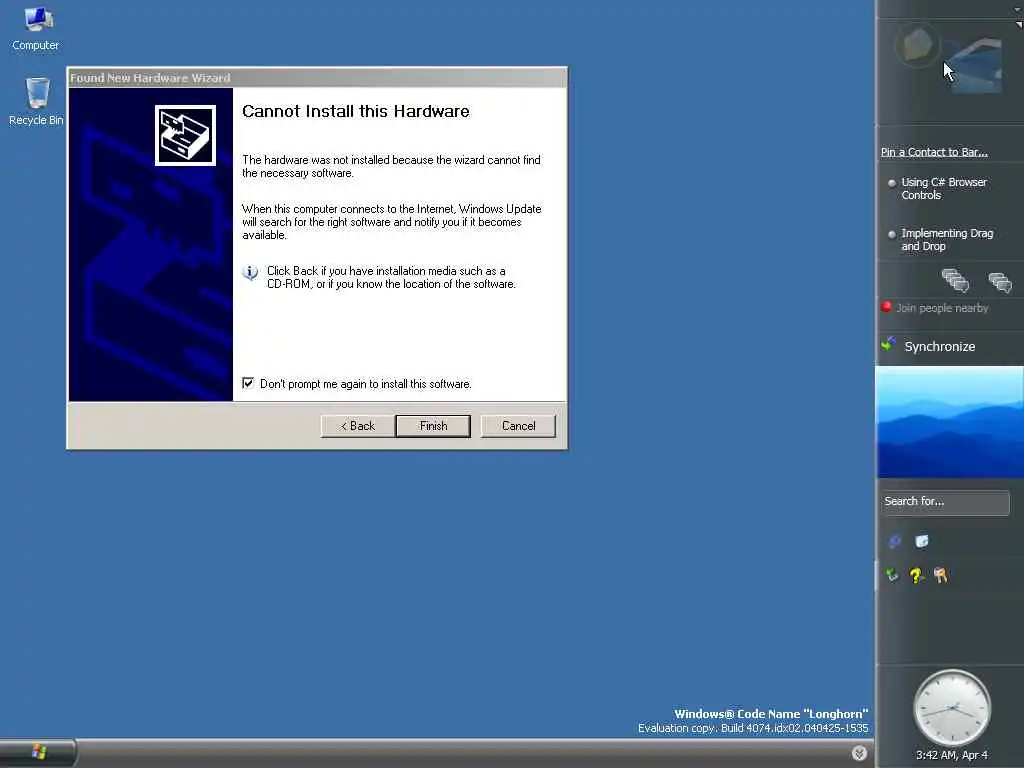Click the Pin a Contact to Bar link
The height and width of the screenshot is (768, 1024).
[x=934, y=152]
